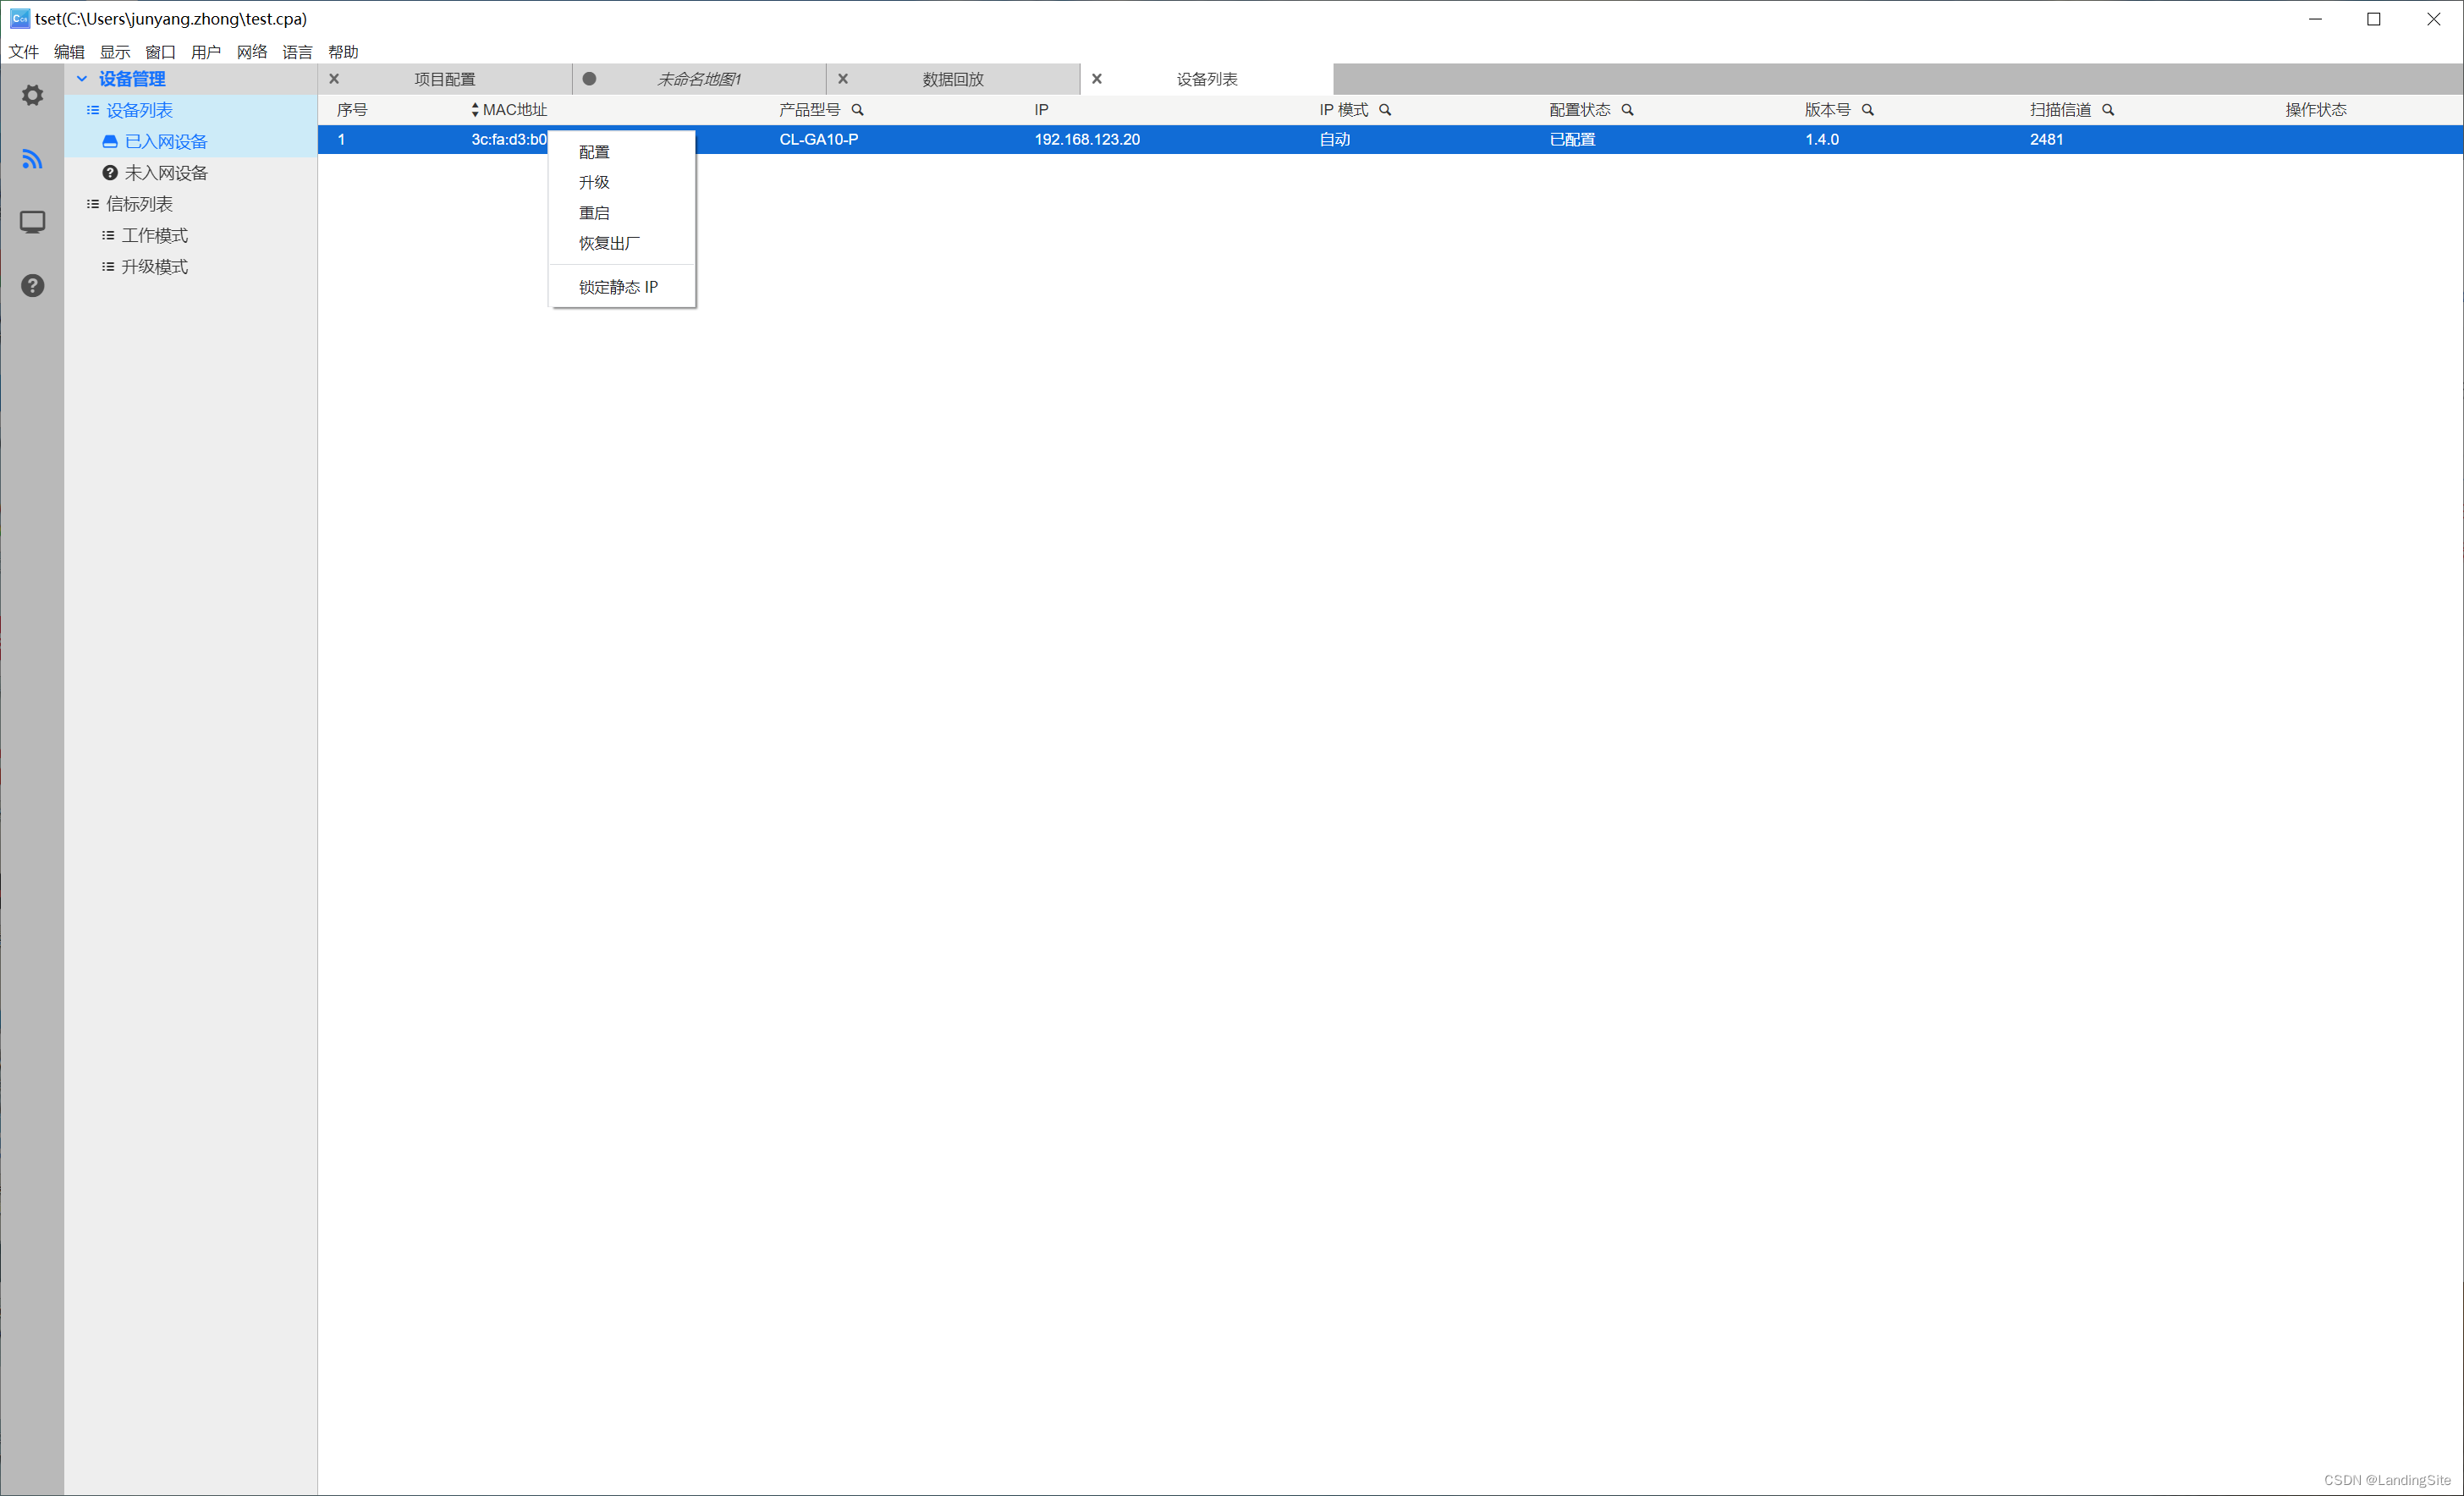This screenshot has width=2464, height=1496.
Task: Open the 网络 menu
Action: pos(252,52)
